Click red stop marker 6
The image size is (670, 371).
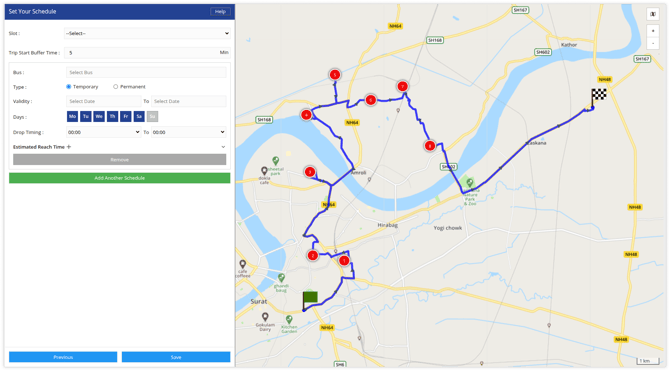[x=370, y=100]
